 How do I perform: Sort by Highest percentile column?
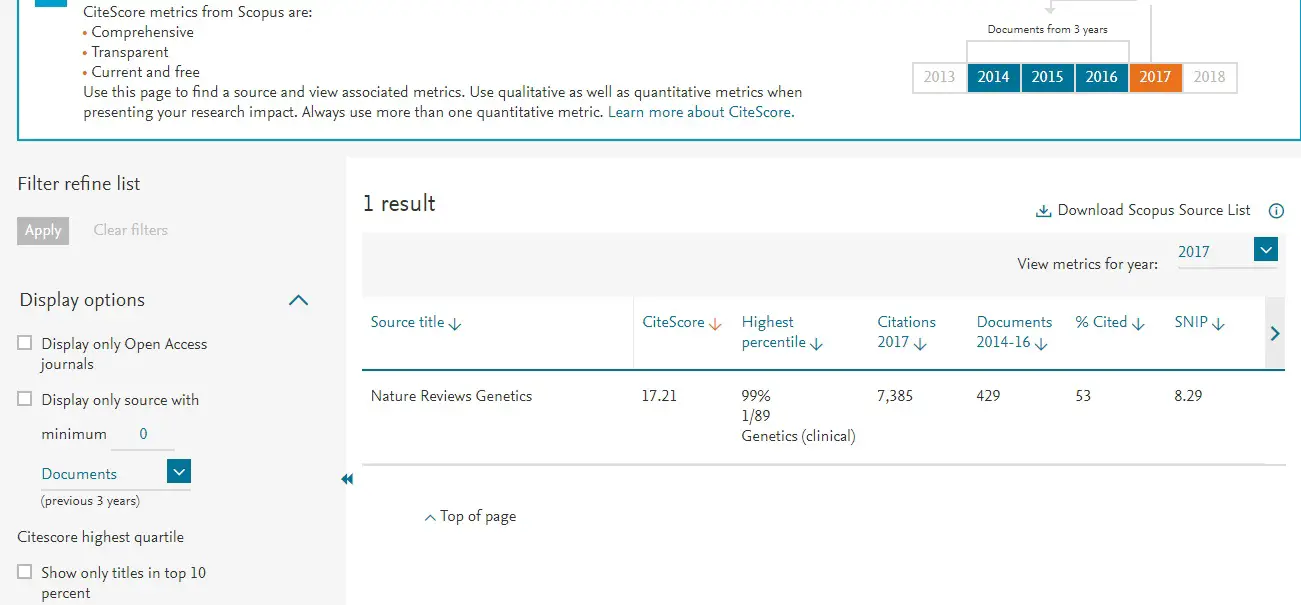[782, 332]
